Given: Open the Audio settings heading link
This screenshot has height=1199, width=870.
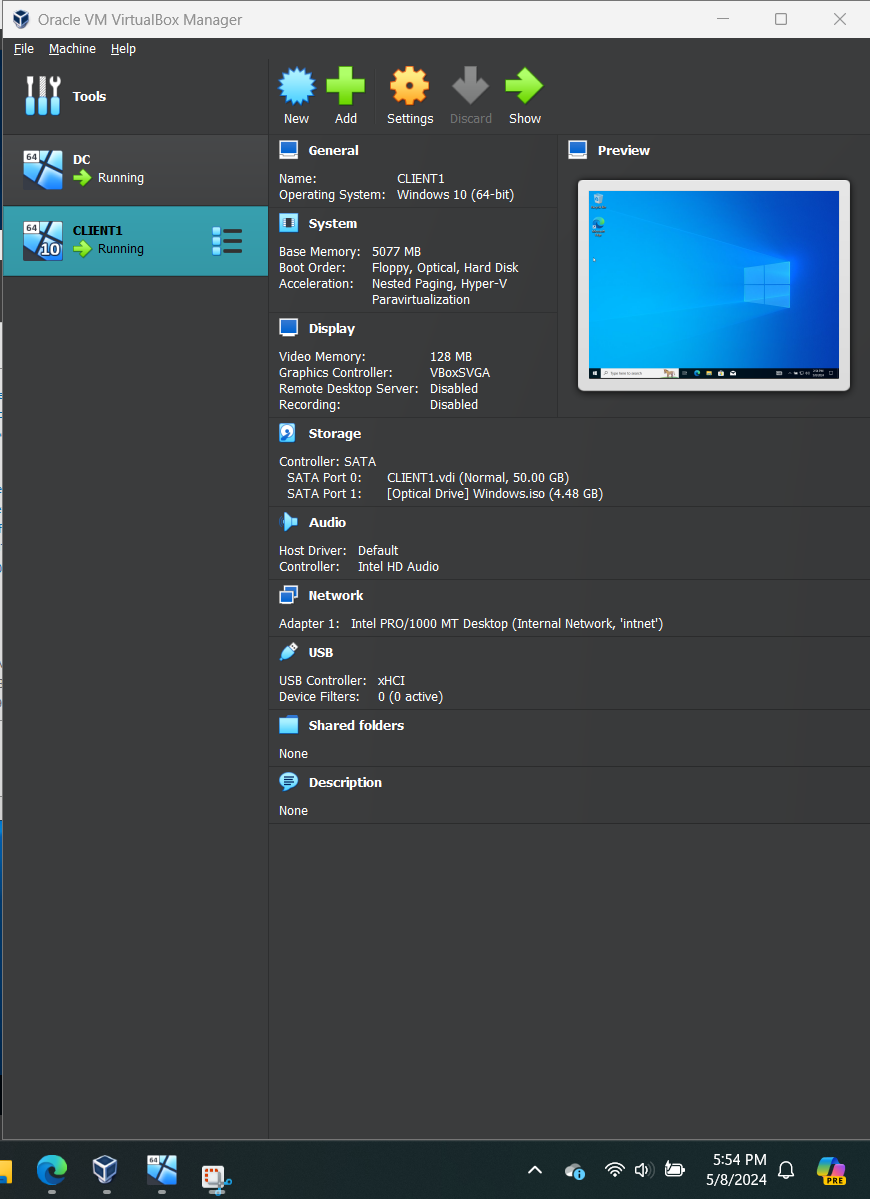Looking at the screenshot, I should point(327,522).
